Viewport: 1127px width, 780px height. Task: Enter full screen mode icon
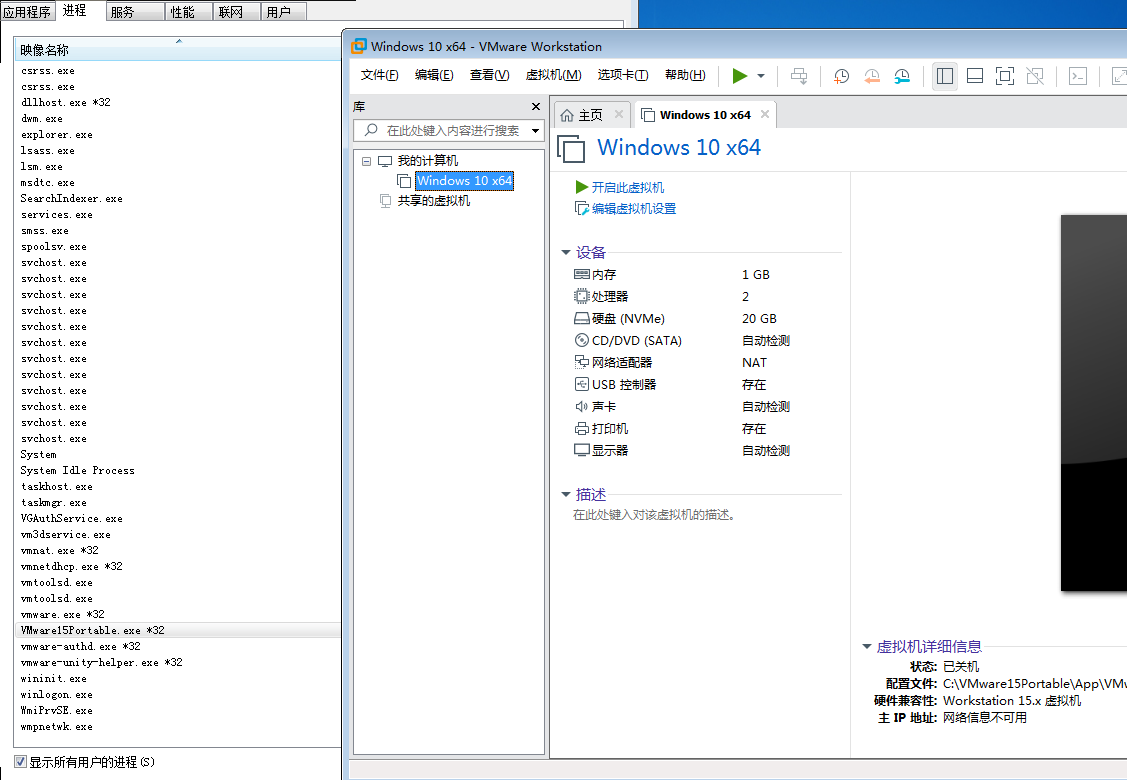1005,76
